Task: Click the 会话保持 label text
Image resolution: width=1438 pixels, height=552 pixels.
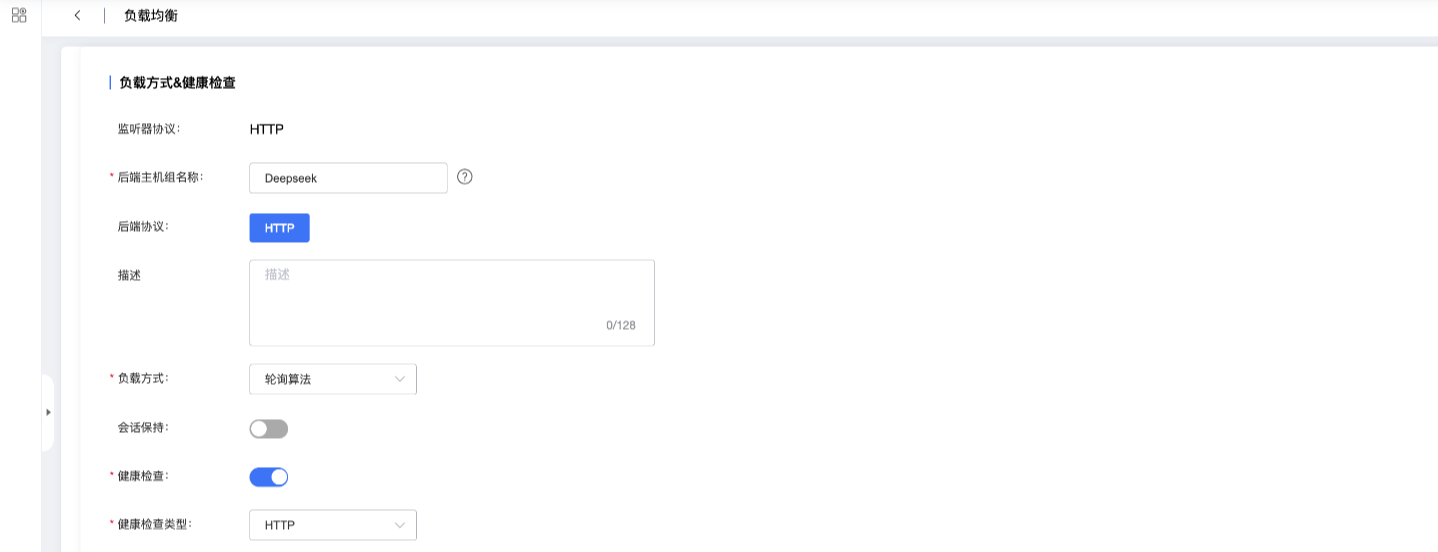Action: tap(143, 428)
